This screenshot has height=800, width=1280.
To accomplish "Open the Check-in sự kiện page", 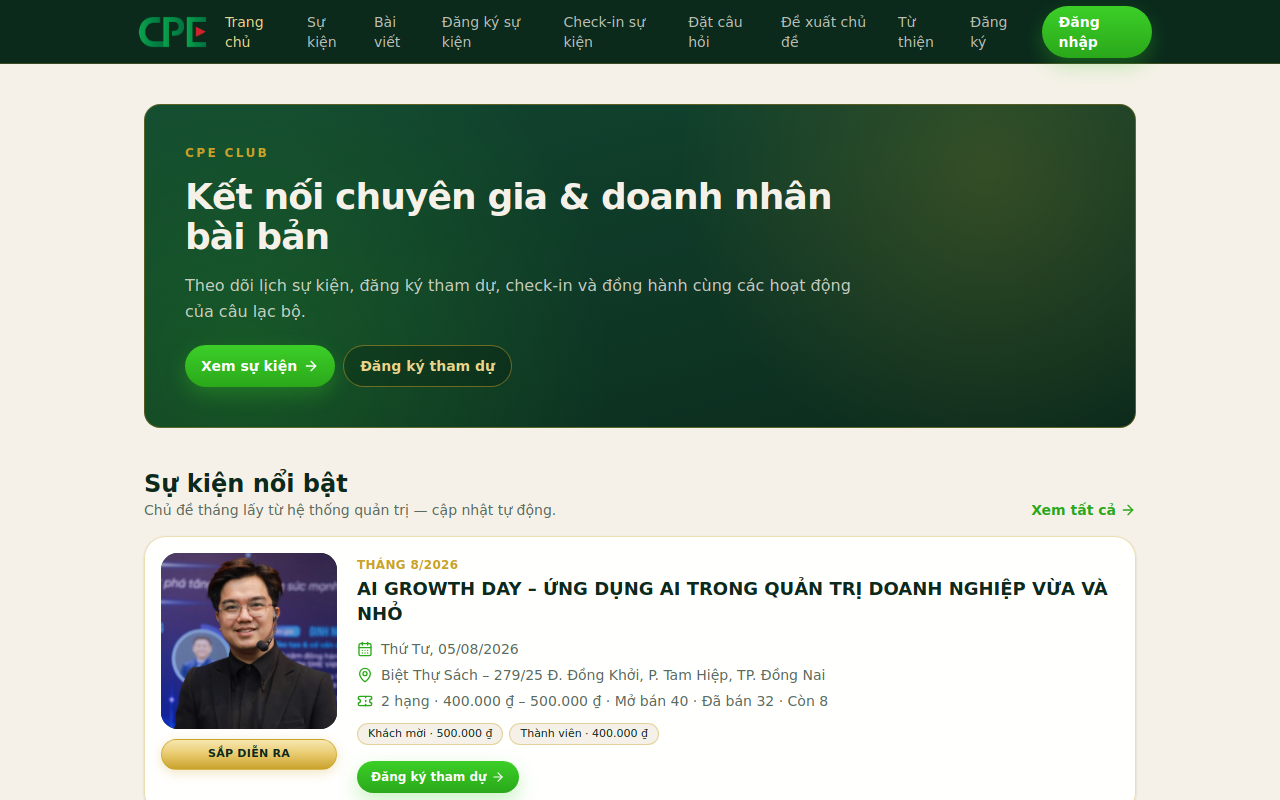I will point(605,32).
